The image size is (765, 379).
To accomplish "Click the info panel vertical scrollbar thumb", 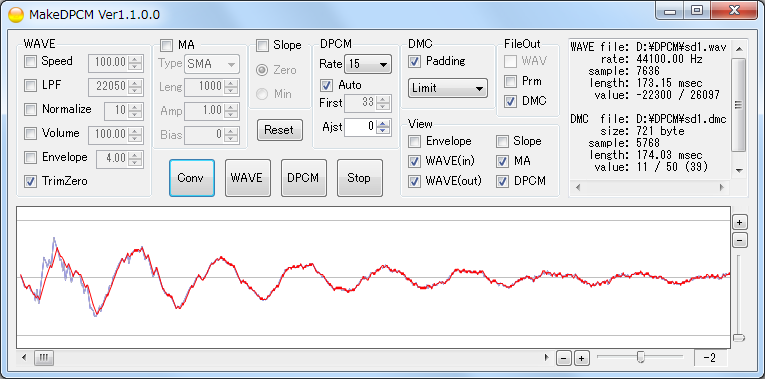I will point(739,104).
